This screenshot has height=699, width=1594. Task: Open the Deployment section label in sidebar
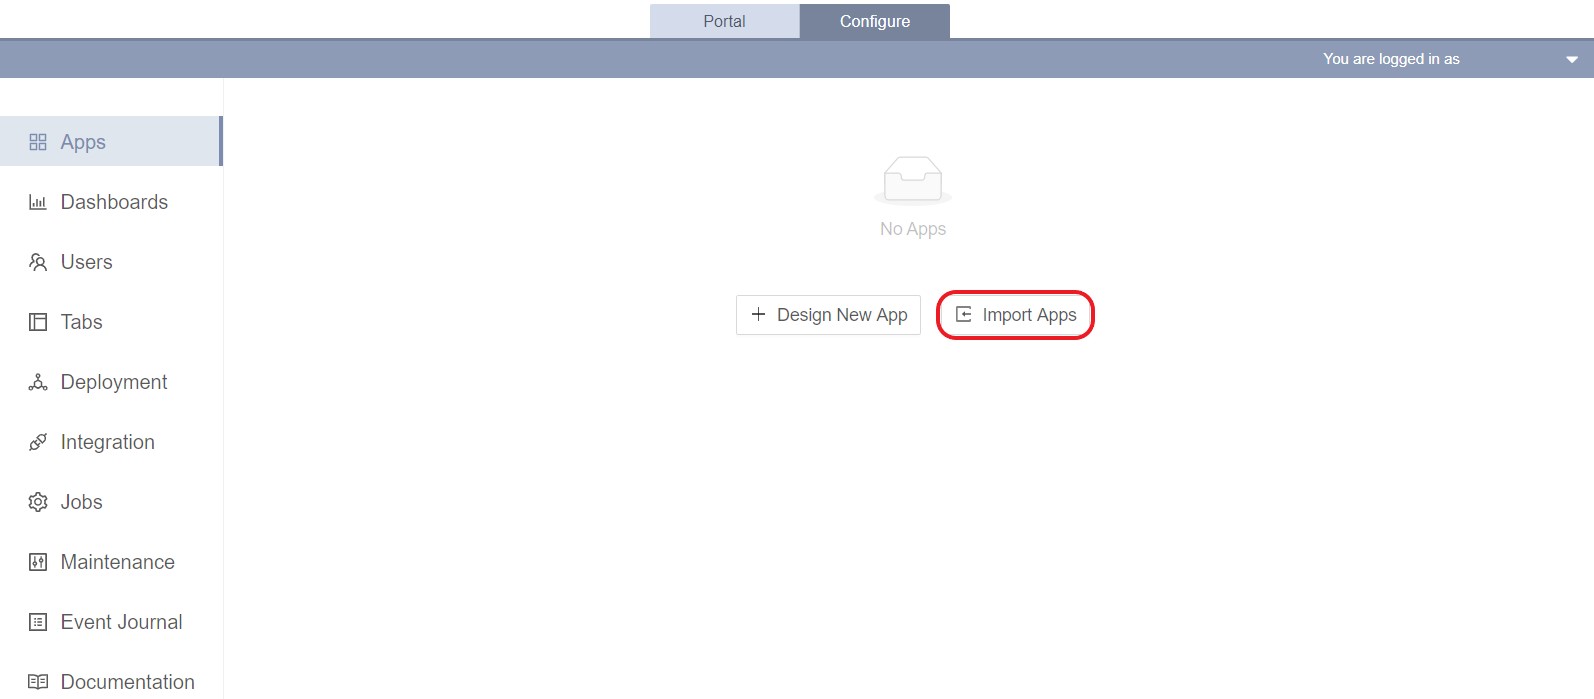coord(114,382)
